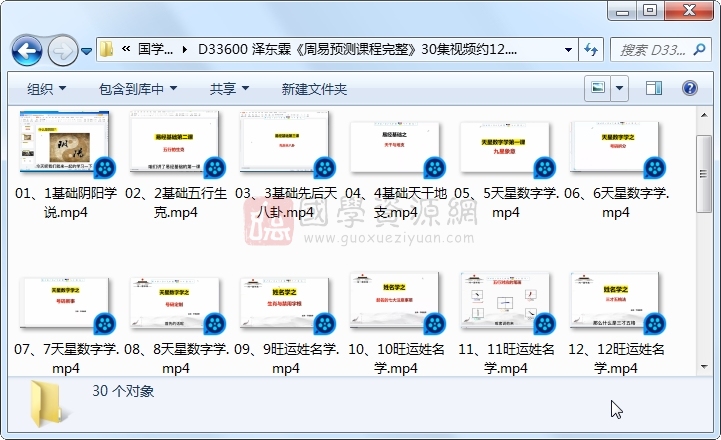Go back to the previous folder
This screenshot has height=440, width=721.
click(27, 50)
